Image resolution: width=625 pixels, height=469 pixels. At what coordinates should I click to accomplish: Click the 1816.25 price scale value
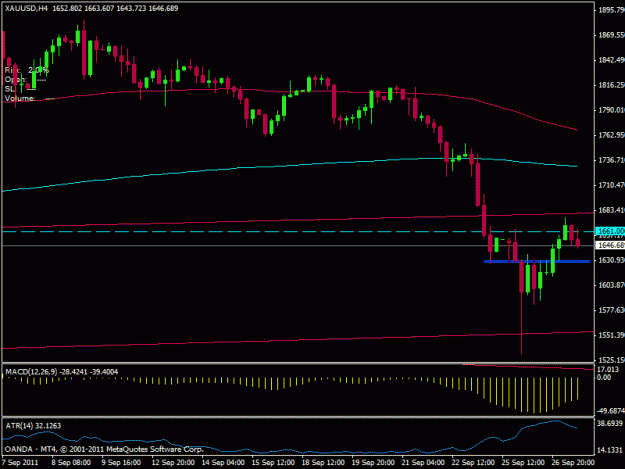(x=611, y=85)
